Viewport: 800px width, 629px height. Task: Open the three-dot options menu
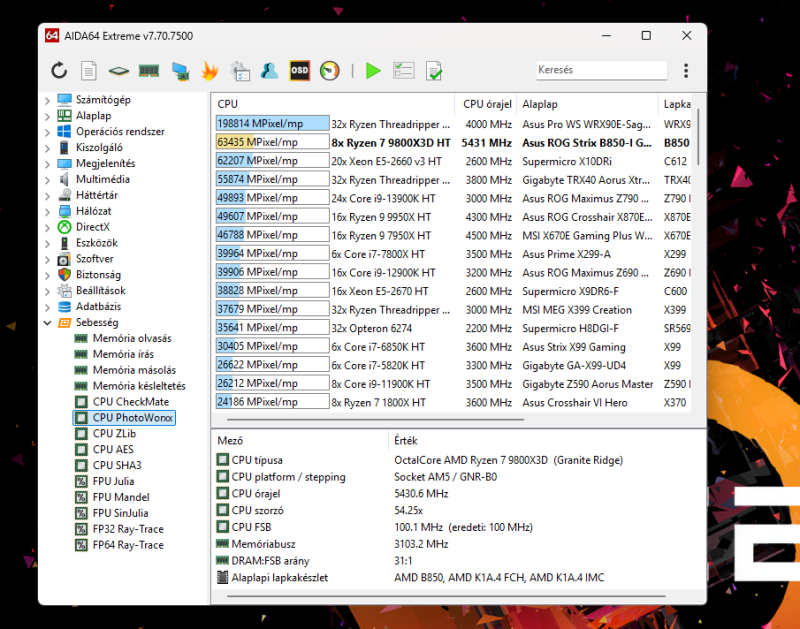click(686, 70)
